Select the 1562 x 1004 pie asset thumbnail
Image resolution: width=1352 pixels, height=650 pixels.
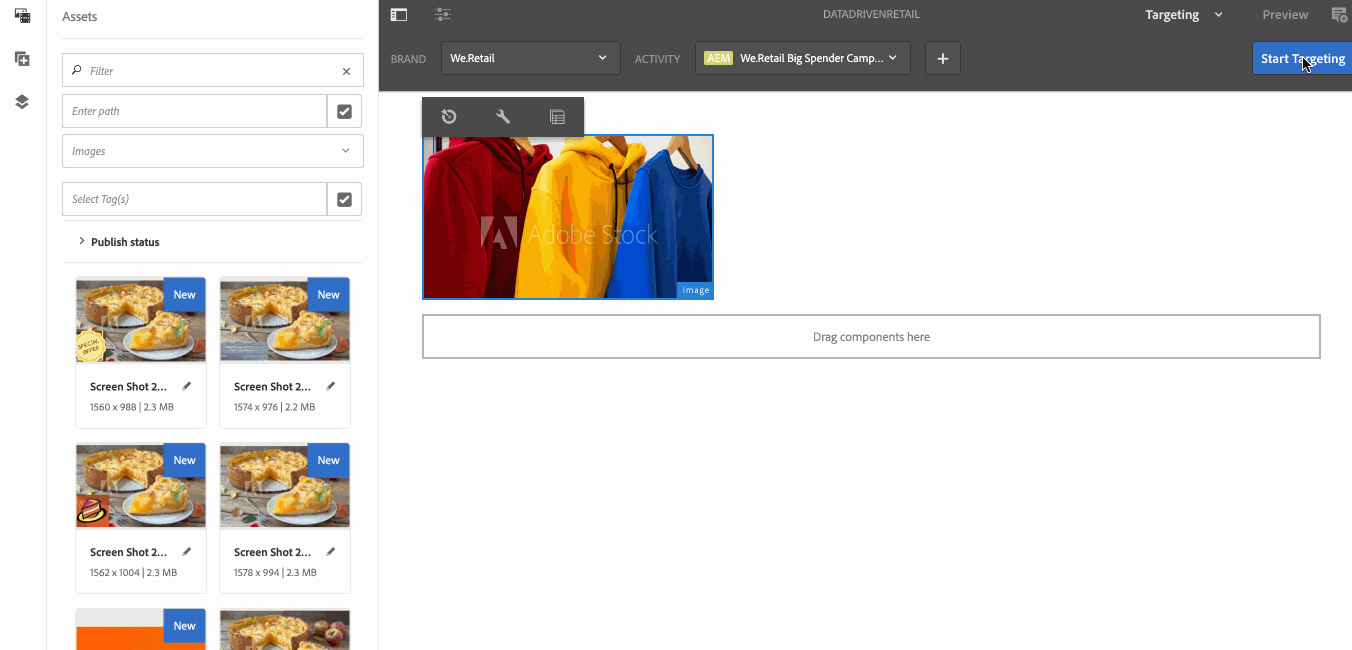[x=141, y=485]
